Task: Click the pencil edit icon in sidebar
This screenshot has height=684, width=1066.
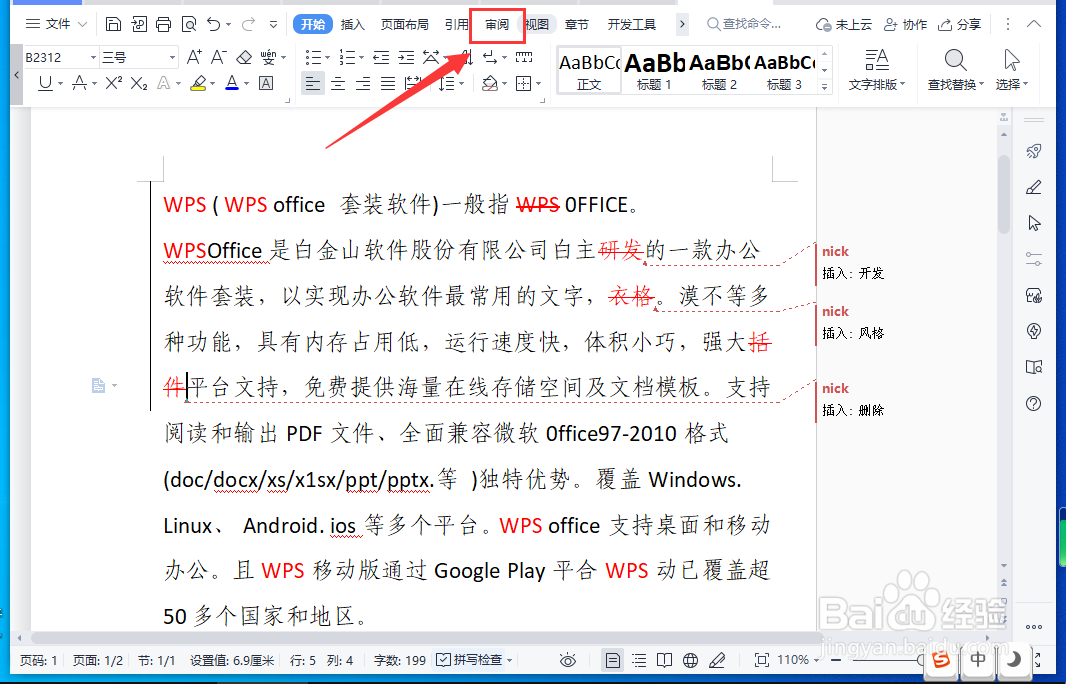Action: point(1033,187)
